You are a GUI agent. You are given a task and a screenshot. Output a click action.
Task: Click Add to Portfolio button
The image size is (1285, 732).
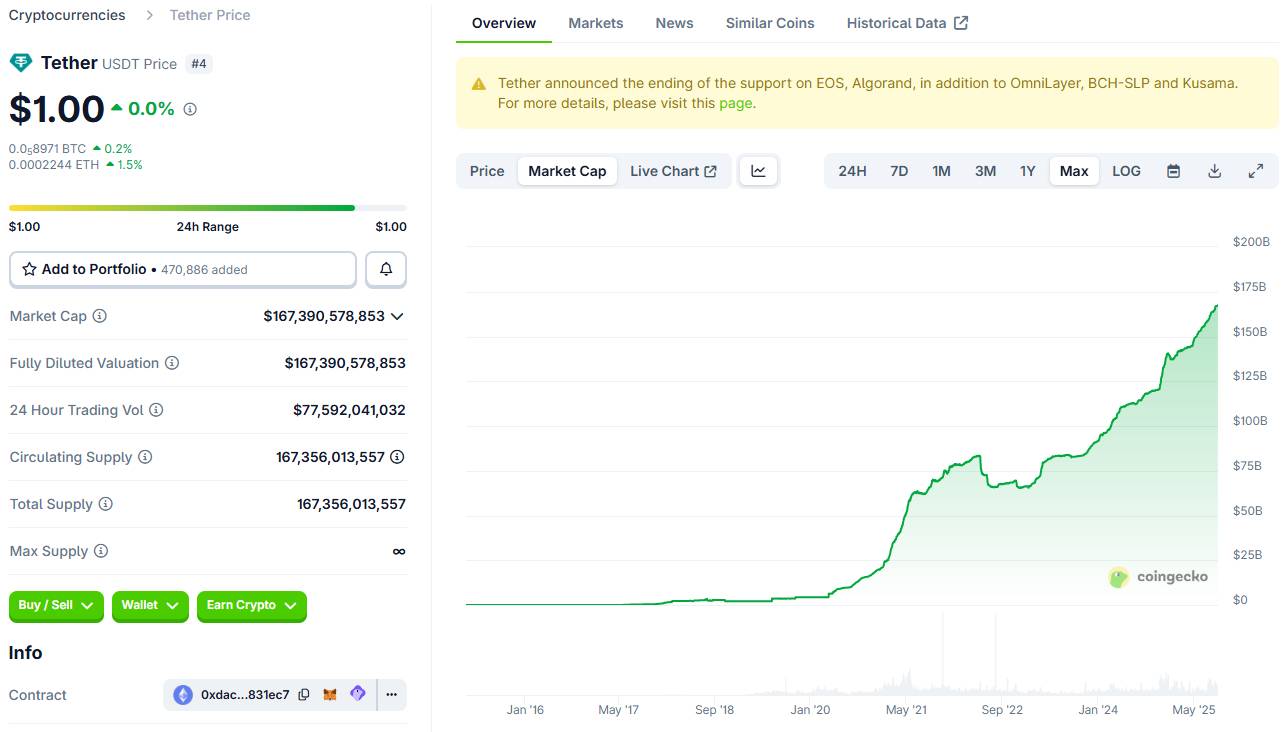click(183, 270)
